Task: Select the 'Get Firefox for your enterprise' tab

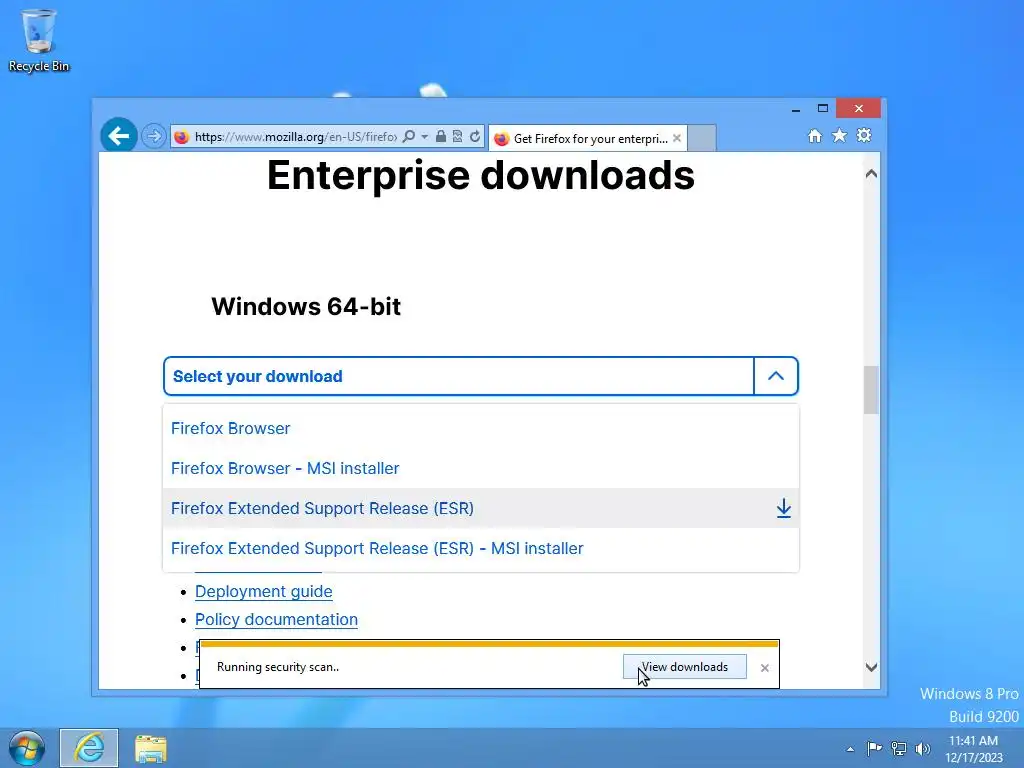Action: (587, 138)
